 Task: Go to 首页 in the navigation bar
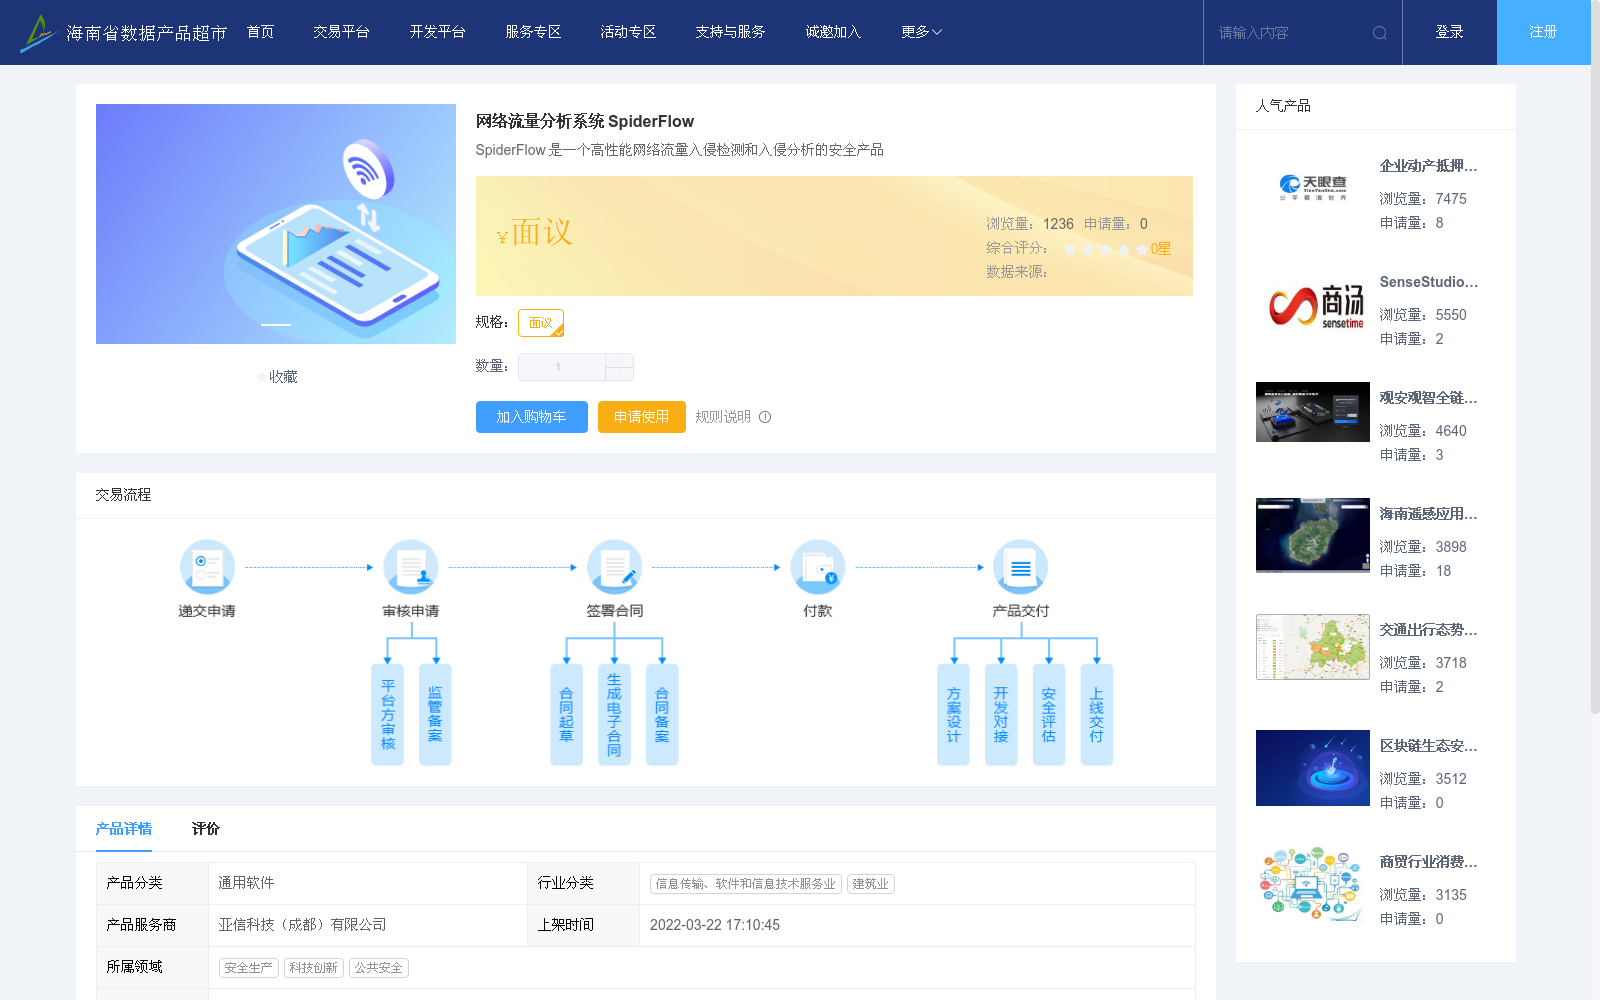(x=260, y=32)
